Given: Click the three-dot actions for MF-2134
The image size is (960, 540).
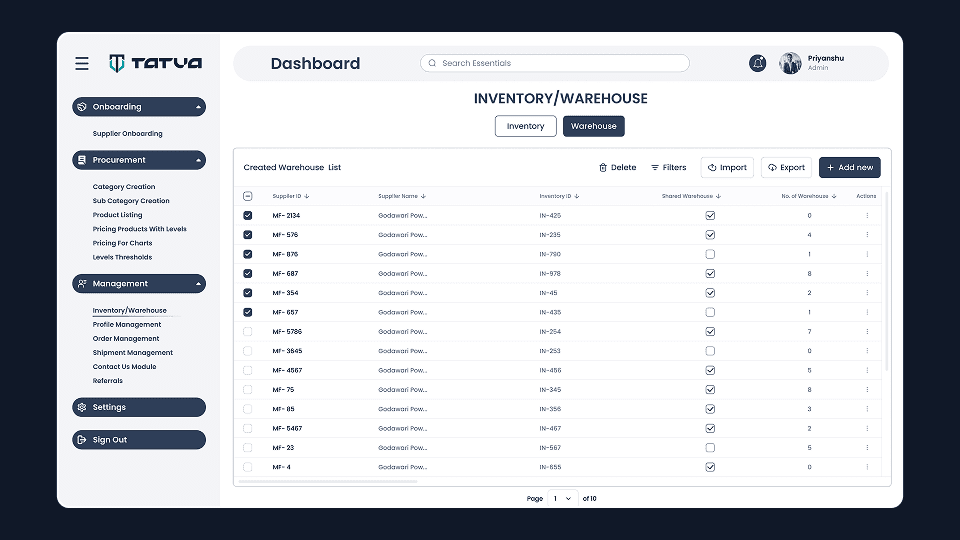Looking at the screenshot, I should [x=867, y=216].
